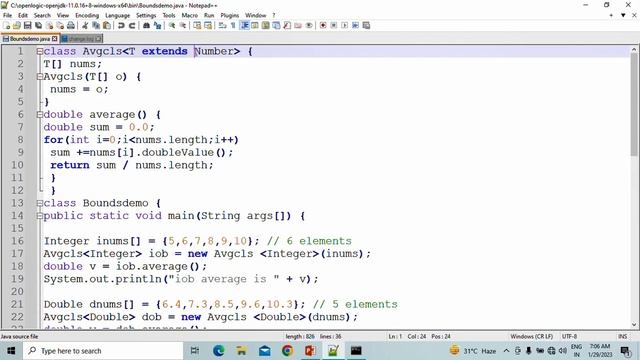
Task: Click the Task View taskbar button
Action: point(195,351)
